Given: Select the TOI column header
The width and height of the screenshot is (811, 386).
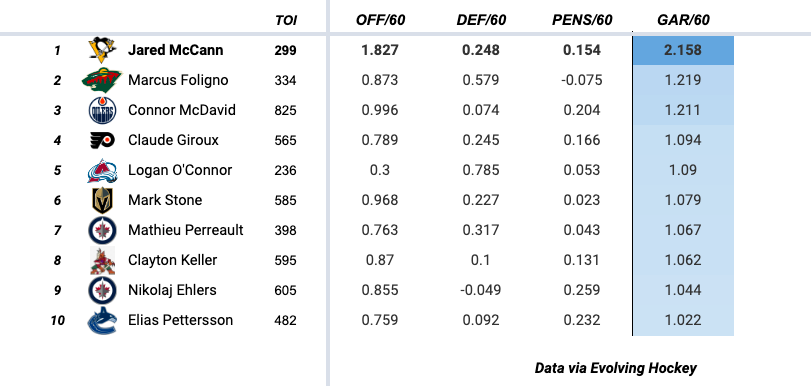Looking at the screenshot, I should [x=286, y=20].
